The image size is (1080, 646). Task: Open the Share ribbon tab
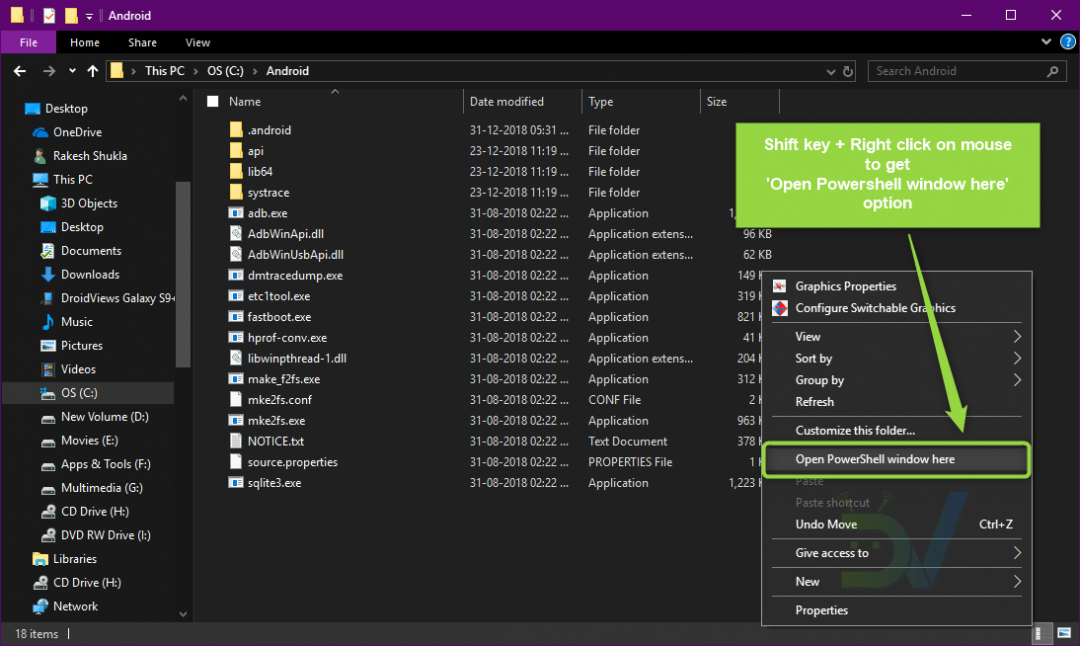point(143,43)
